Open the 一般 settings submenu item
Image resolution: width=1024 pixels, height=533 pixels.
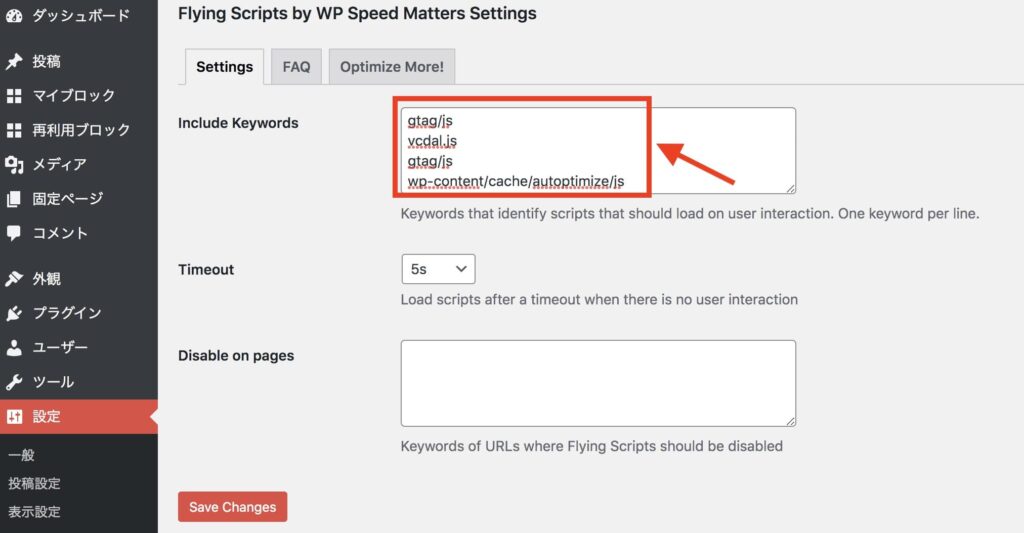click(x=22, y=455)
